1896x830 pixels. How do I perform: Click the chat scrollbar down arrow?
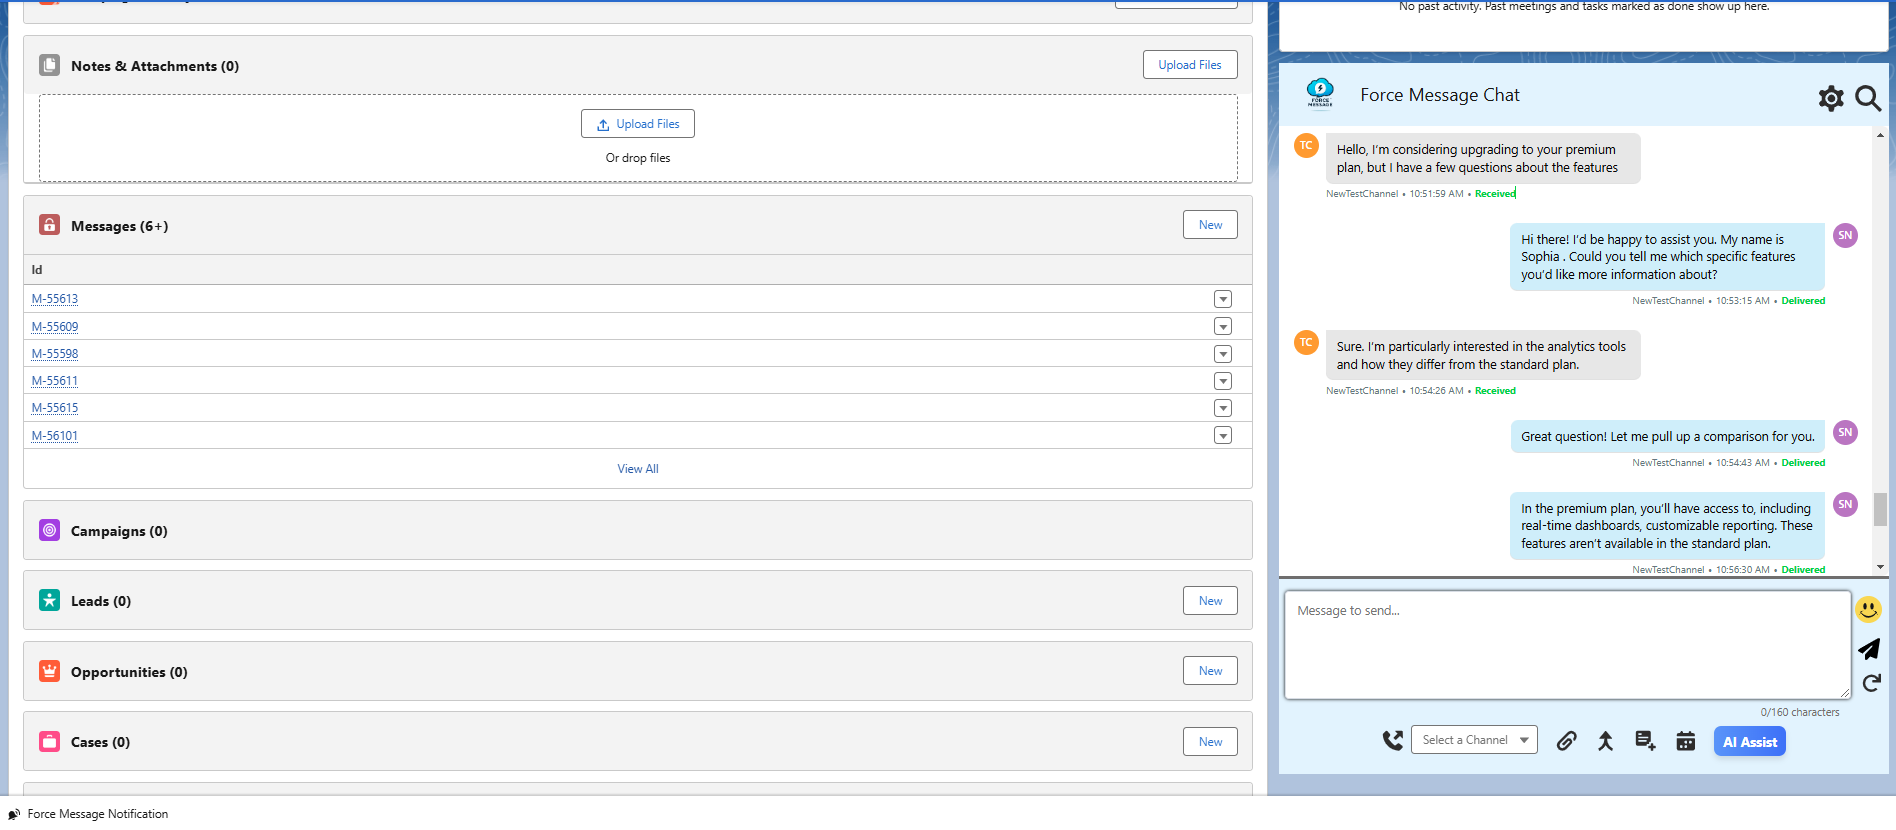(x=1880, y=567)
